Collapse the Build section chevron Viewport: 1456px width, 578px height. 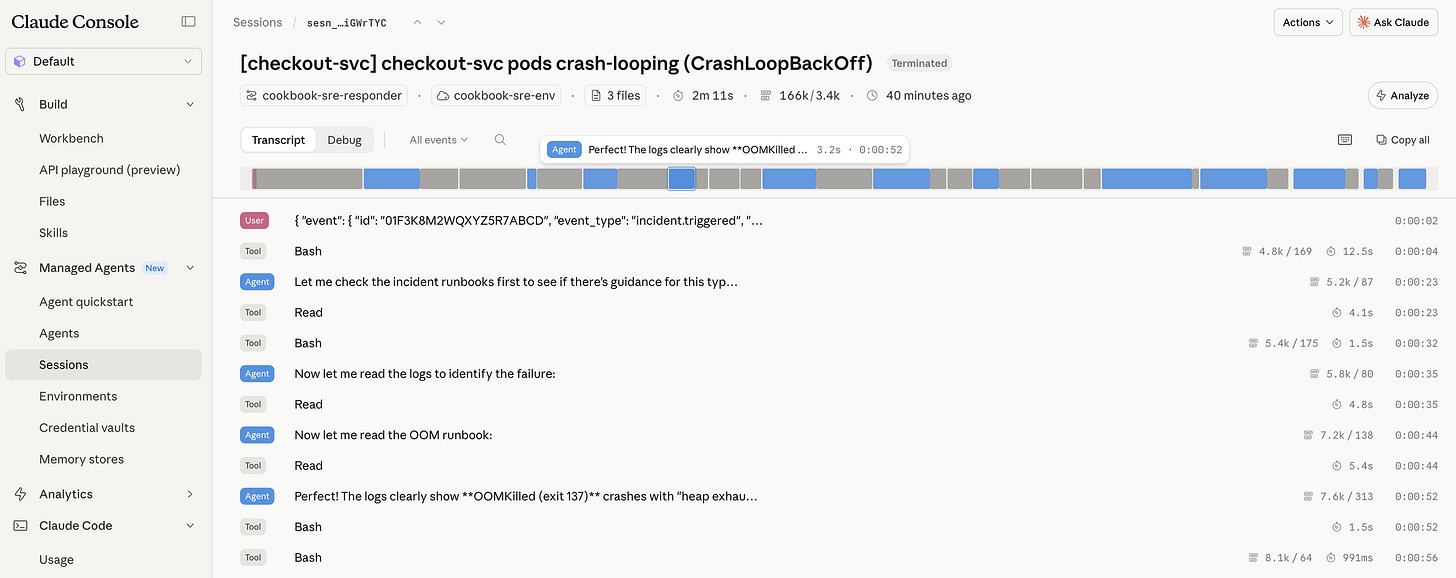tap(190, 104)
